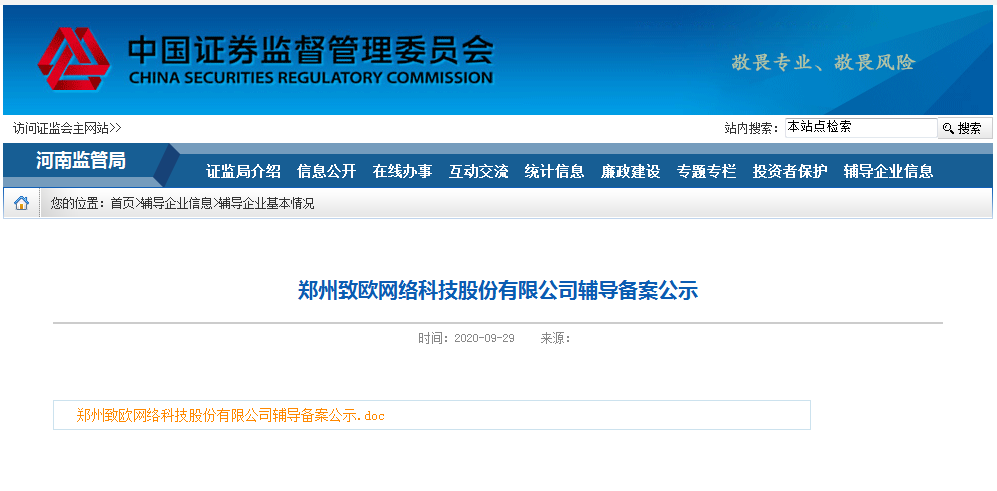Viewport: 997px width, 491px height.
Task: Open the 专题专栏 menu item
Action: pyautogui.click(x=706, y=171)
